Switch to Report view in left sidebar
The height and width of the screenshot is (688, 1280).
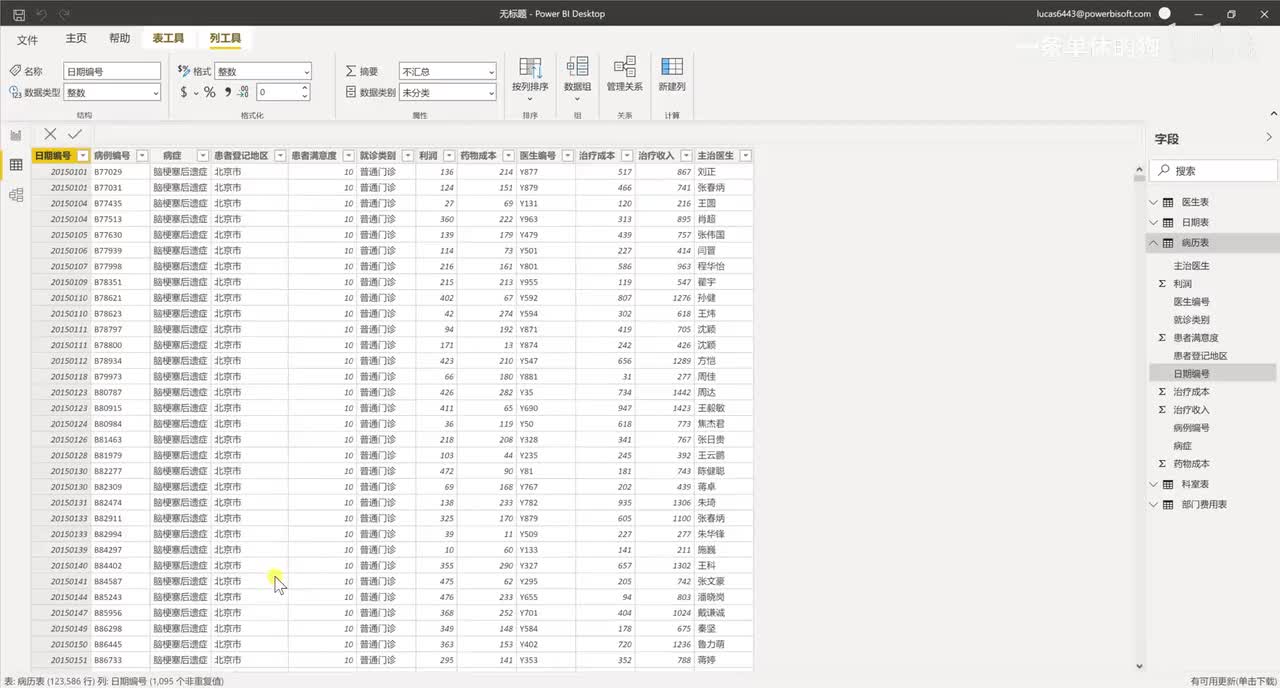click(x=16, y=135)
